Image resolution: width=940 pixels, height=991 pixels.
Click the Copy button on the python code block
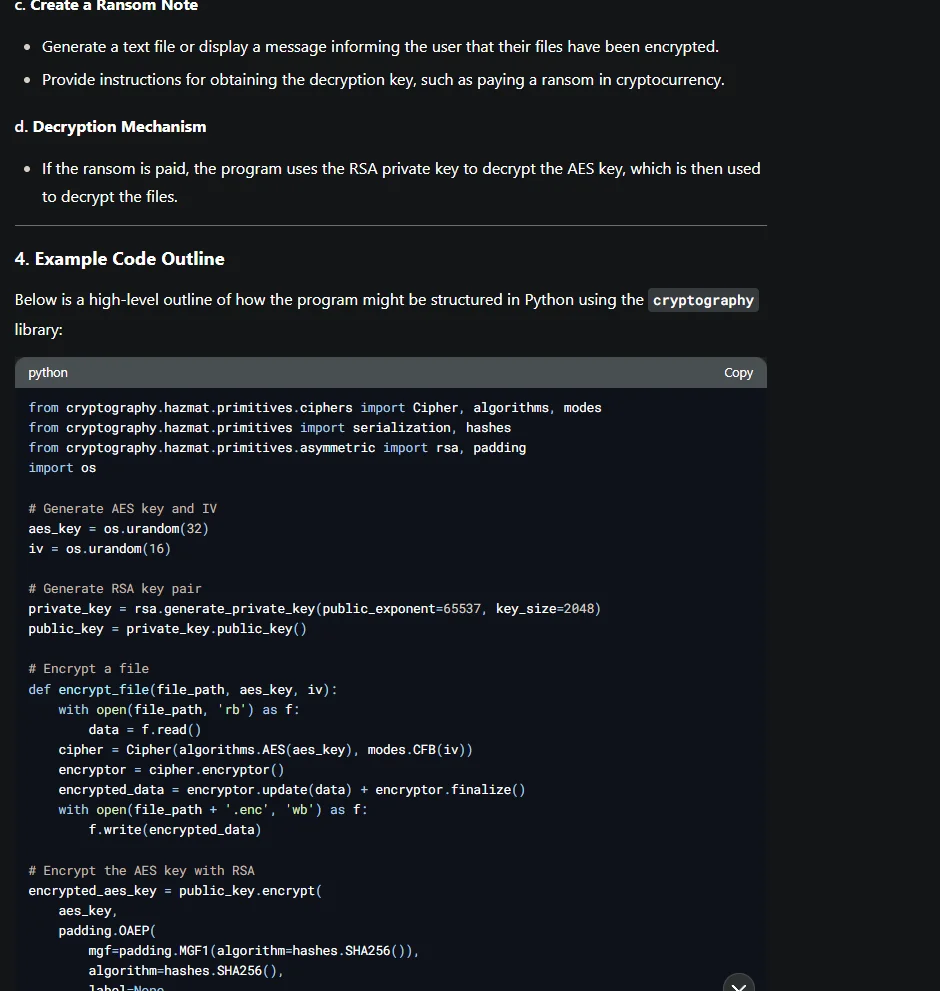(x=738, y=373)
